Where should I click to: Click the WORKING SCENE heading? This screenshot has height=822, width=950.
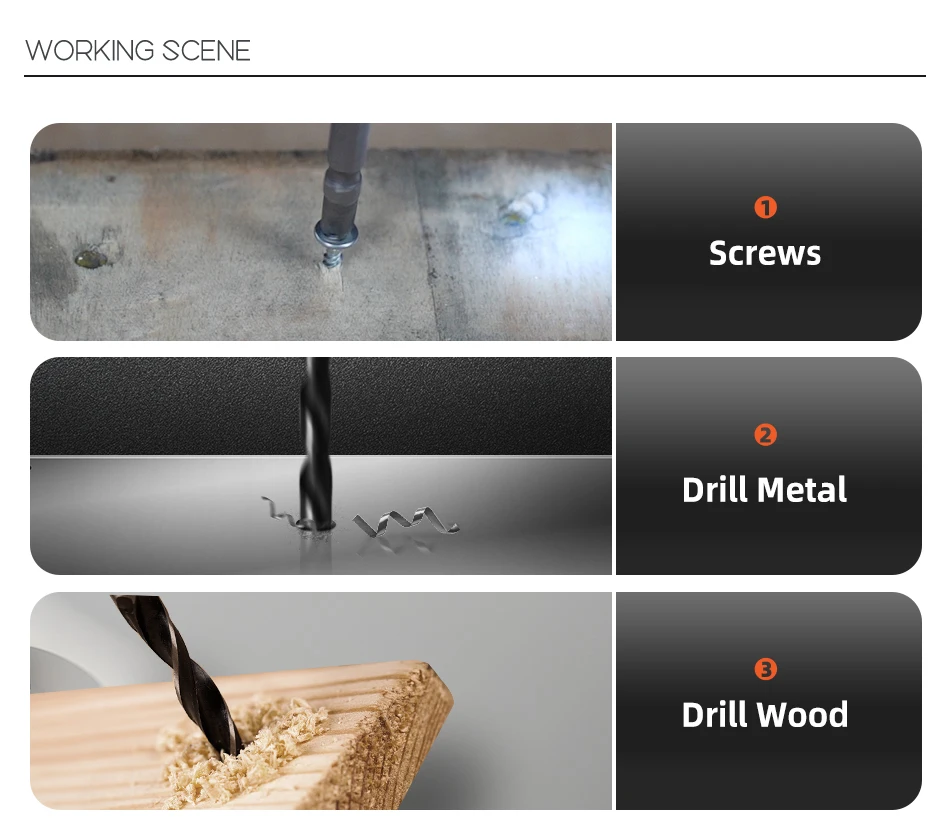tap(138, 50)
